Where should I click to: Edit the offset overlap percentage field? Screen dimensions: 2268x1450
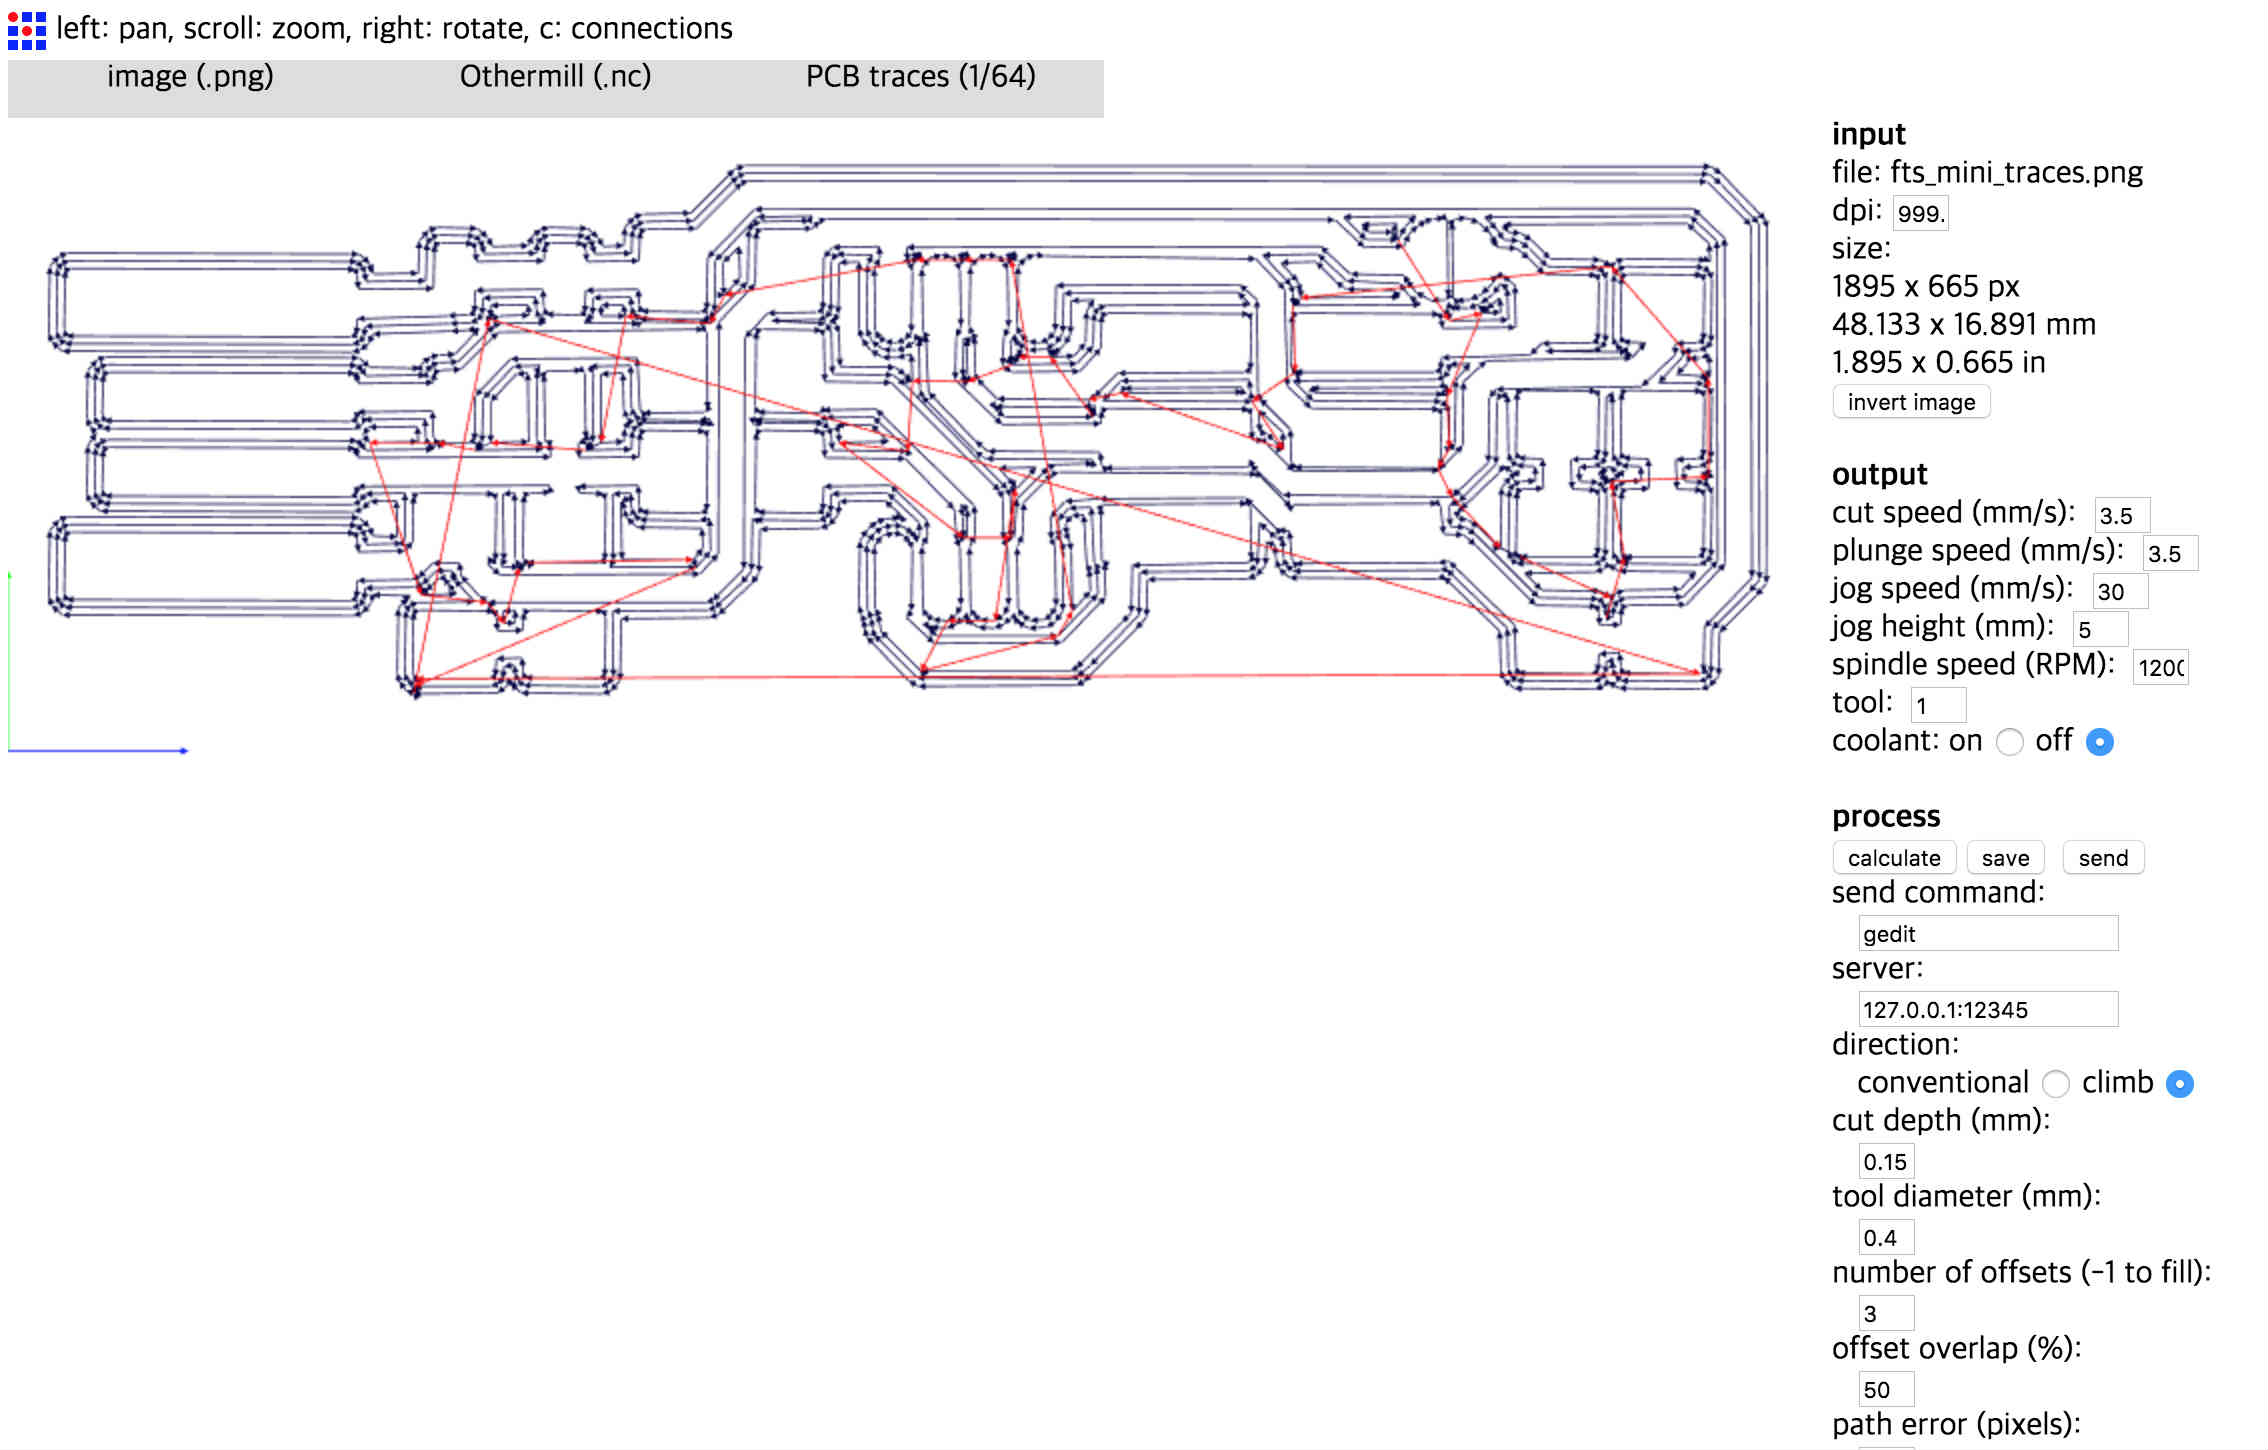click(1863, 1392)
